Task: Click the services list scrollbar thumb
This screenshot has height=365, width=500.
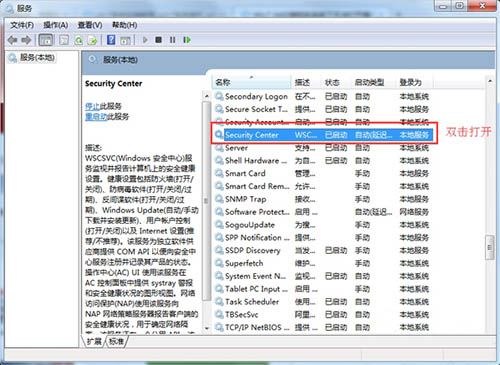Action: (x=490, y=247)
